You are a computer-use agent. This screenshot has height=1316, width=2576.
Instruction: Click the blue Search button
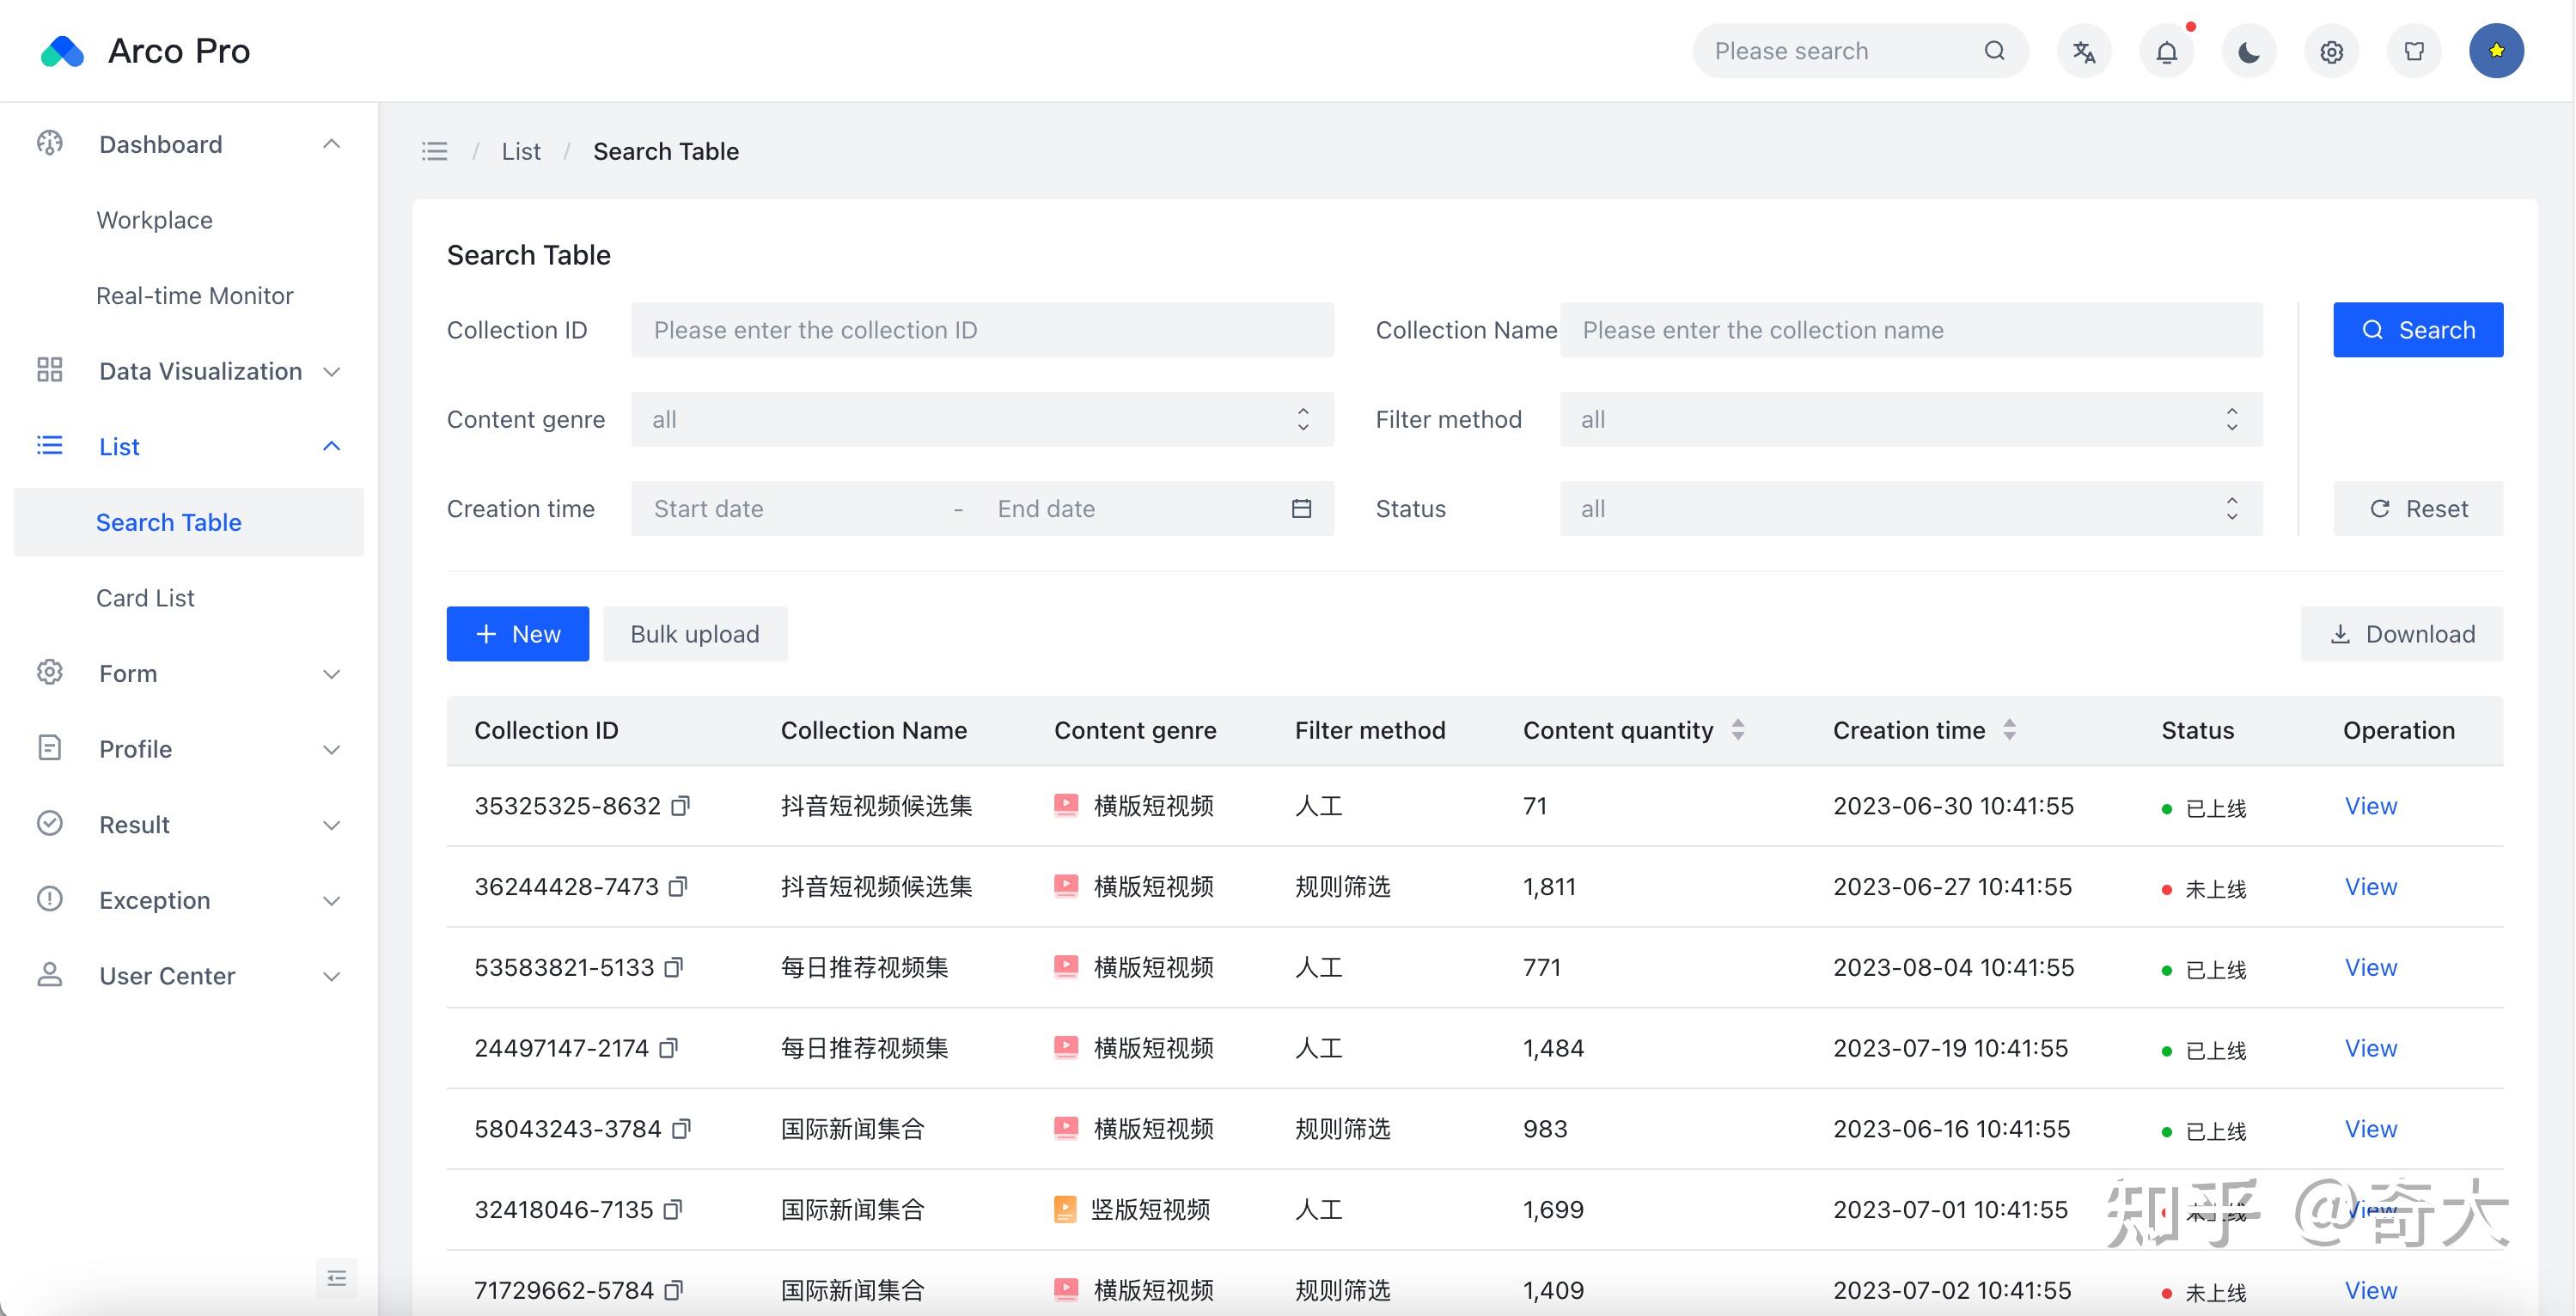2418,330
